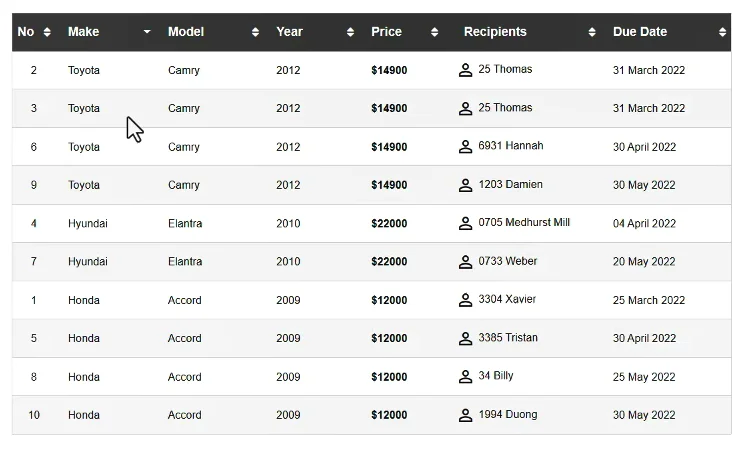The height and width of the screenshot is (451, 747).
Task: Click due date 30 April 2022 for Hannah
Action: coord(644,147)
